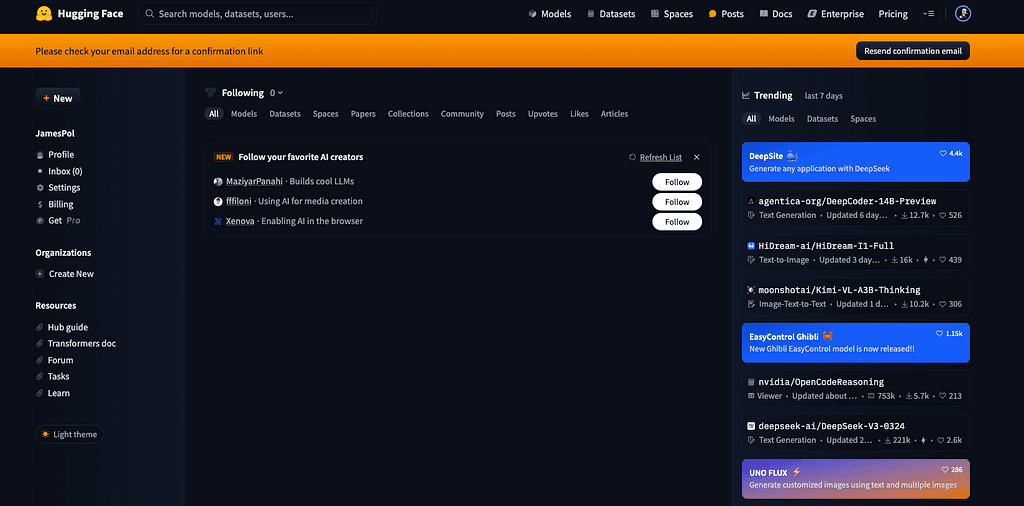
Task: Open the Pricing page
Action: 893,14
